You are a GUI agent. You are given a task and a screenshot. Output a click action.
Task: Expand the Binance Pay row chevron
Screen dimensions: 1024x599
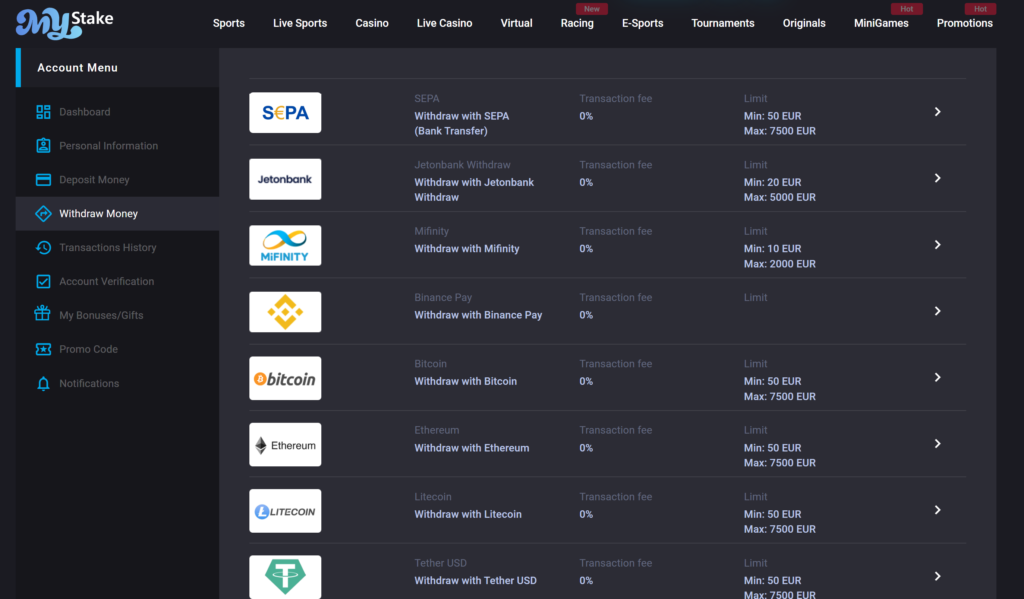coord(937,311)
